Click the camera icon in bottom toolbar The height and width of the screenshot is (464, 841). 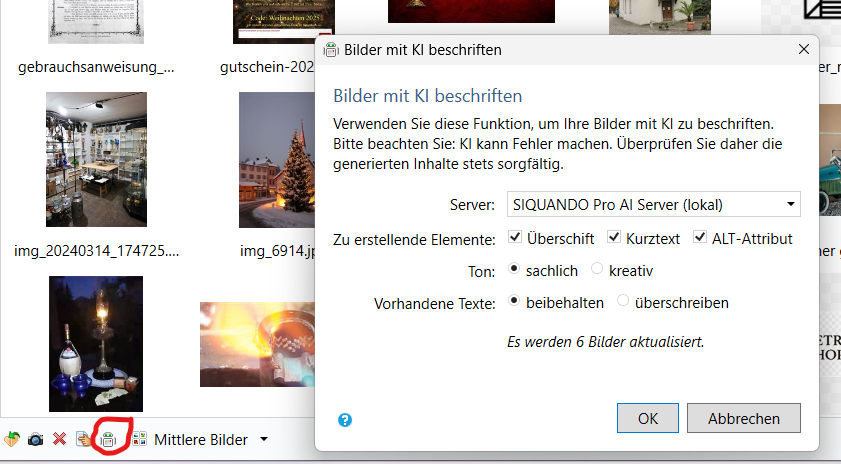[35, 440]
